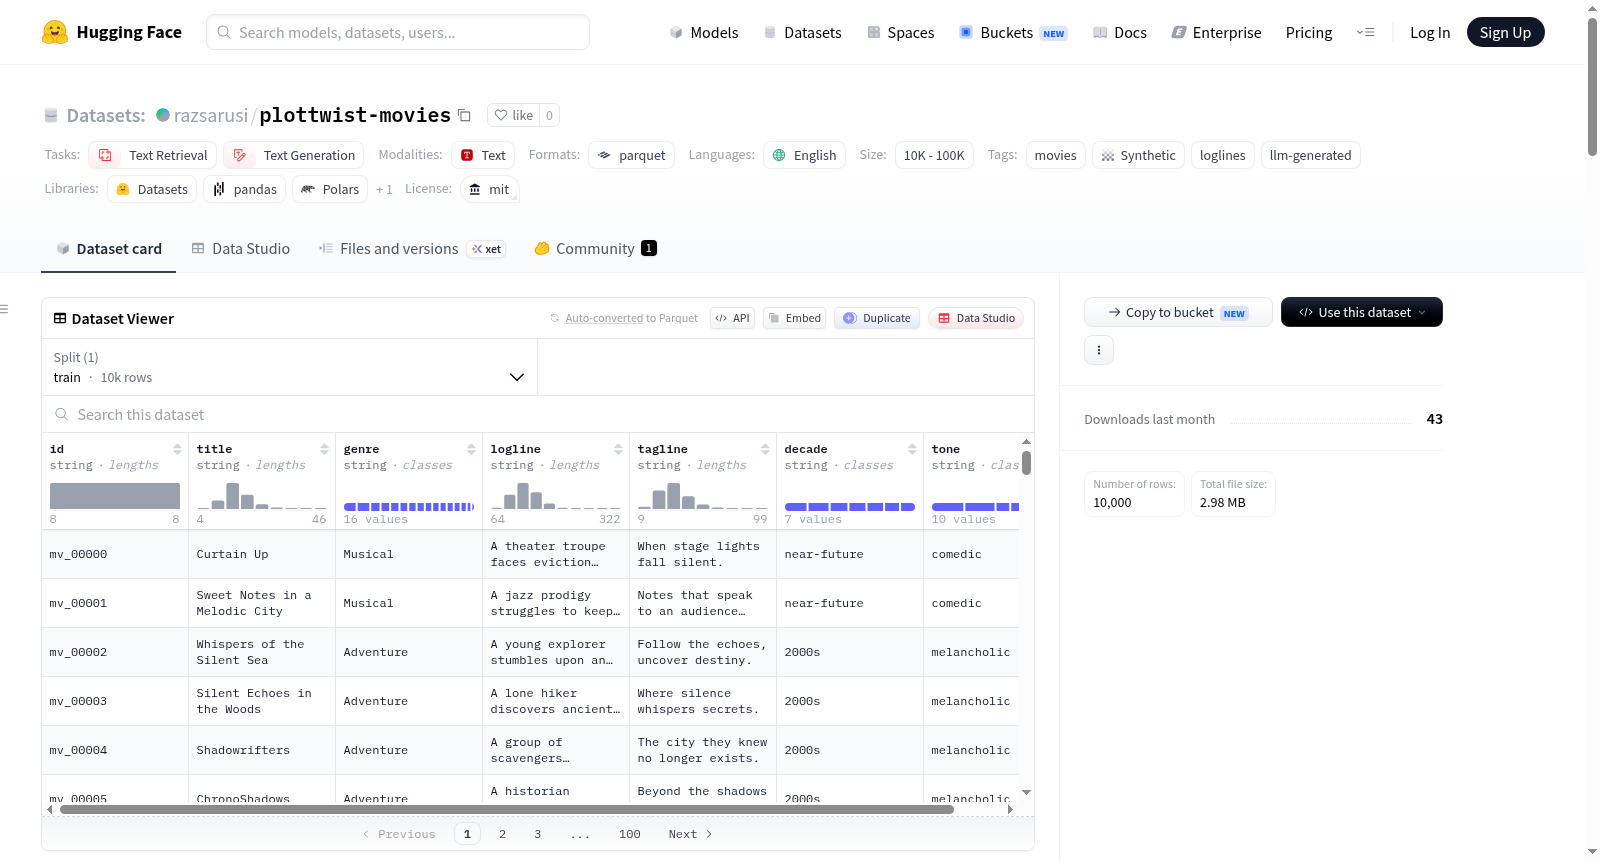Sort the id column
1600x861 pixels.
click(x=177, y=449)
